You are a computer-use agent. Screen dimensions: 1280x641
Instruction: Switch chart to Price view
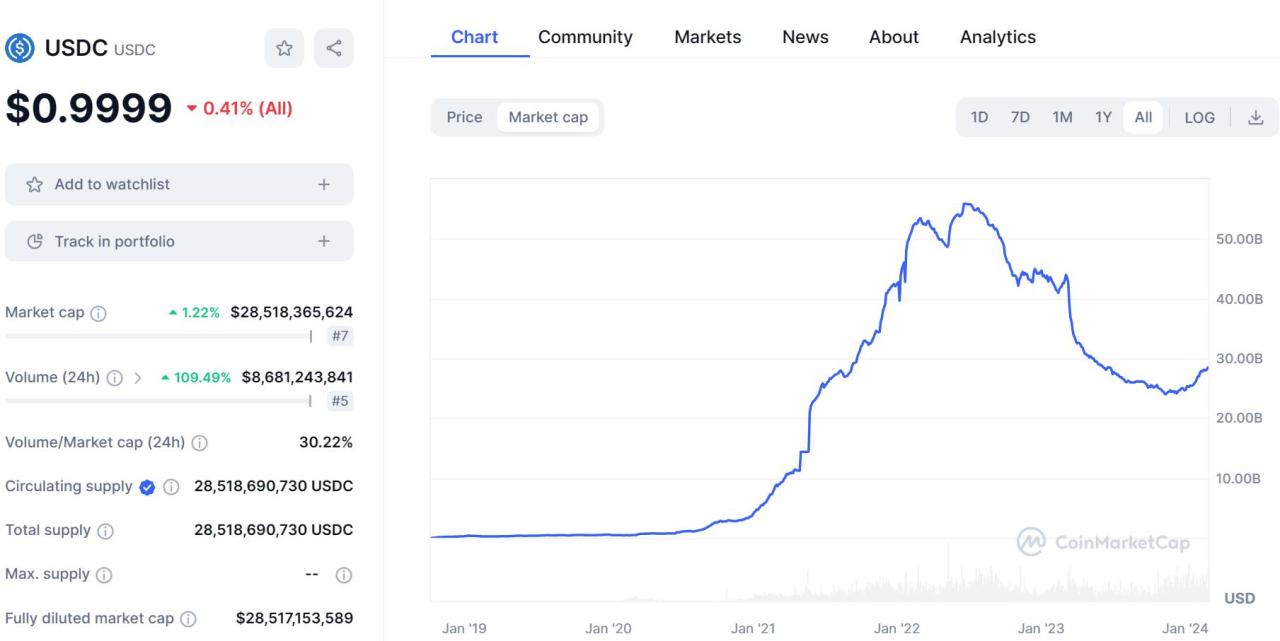pos(464,117)
